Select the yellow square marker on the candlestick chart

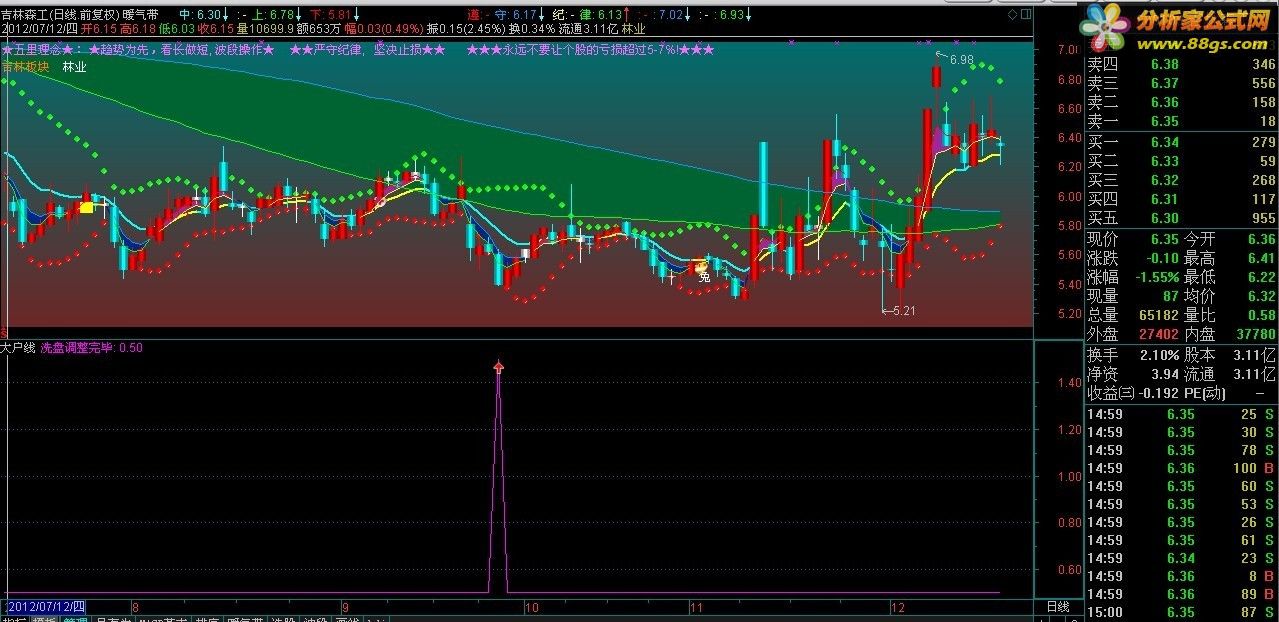point(87,207)
